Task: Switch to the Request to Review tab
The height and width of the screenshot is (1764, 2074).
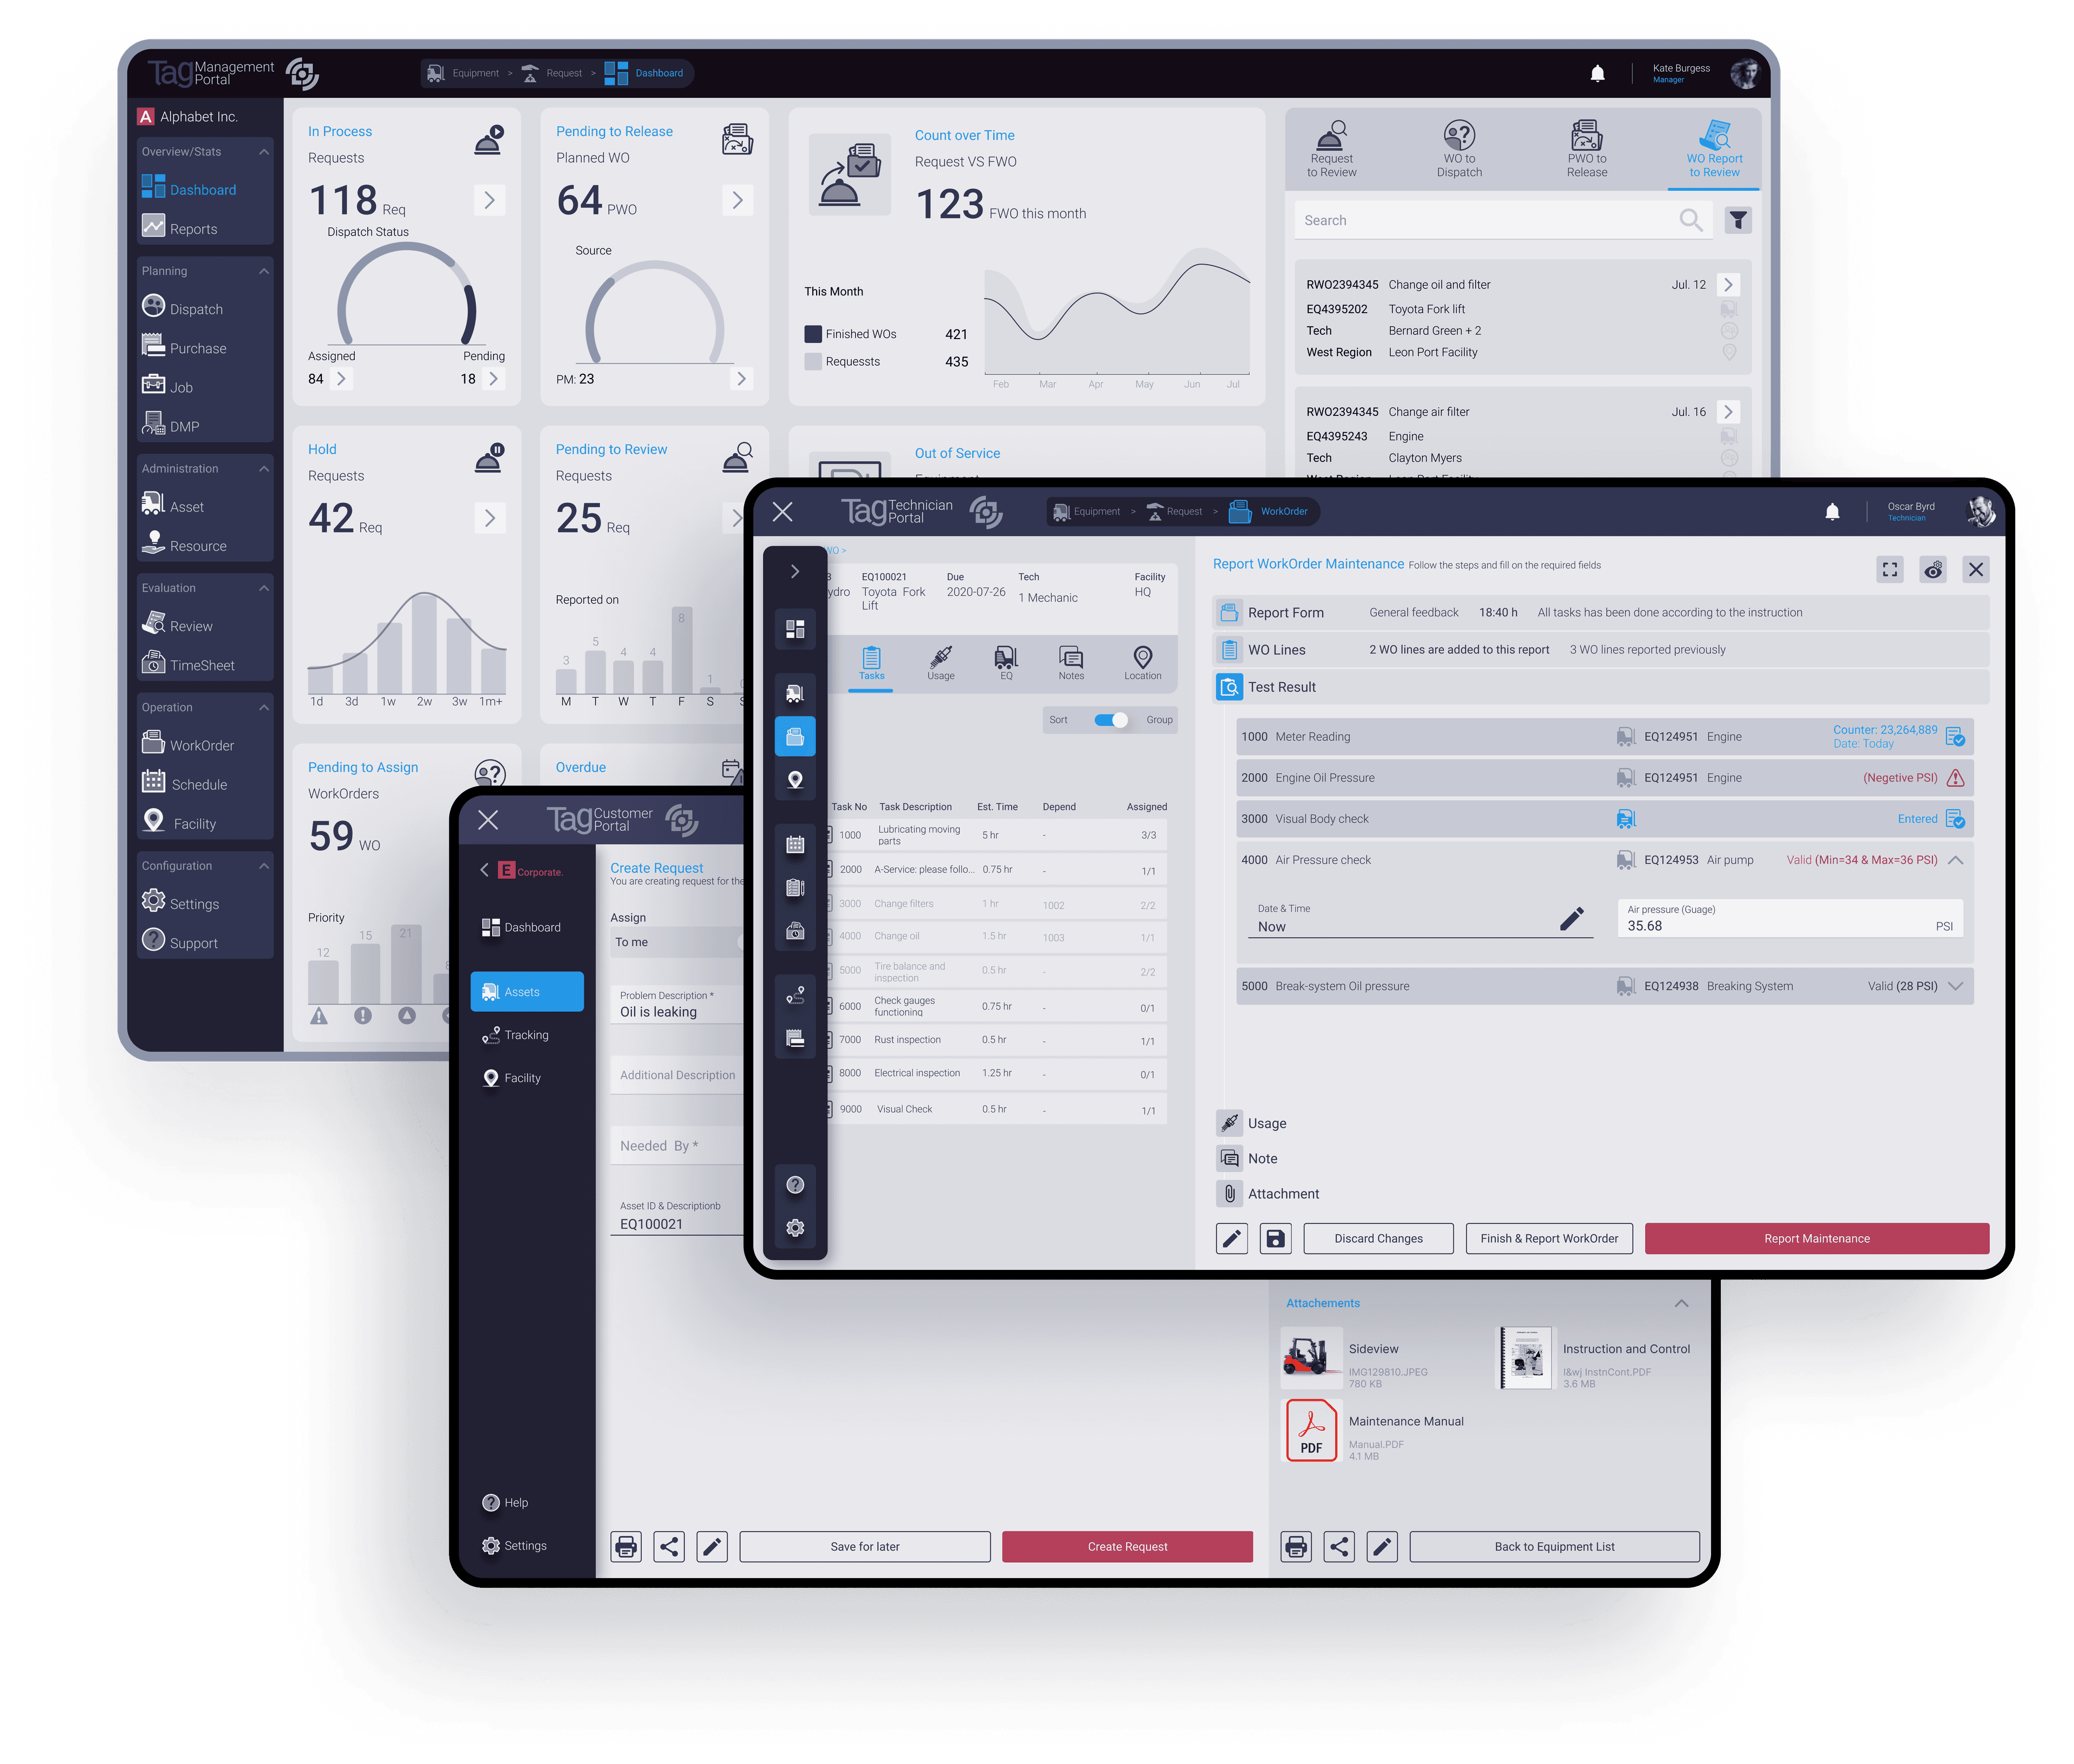Action: click(1331, 149)
